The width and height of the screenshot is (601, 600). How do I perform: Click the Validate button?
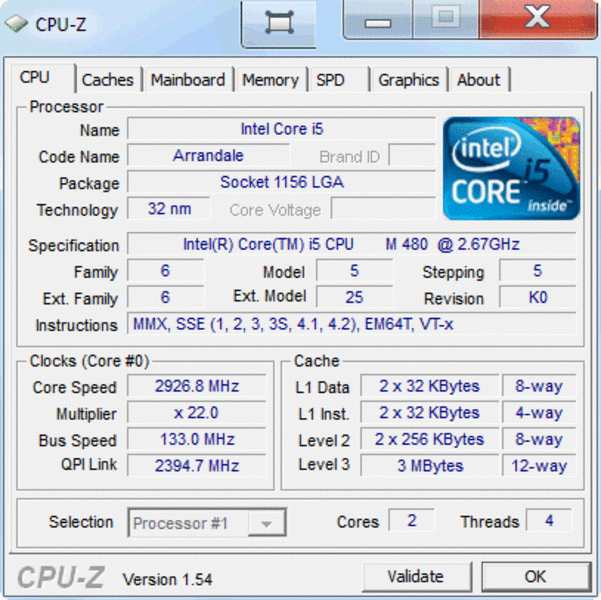pos(417,577)
